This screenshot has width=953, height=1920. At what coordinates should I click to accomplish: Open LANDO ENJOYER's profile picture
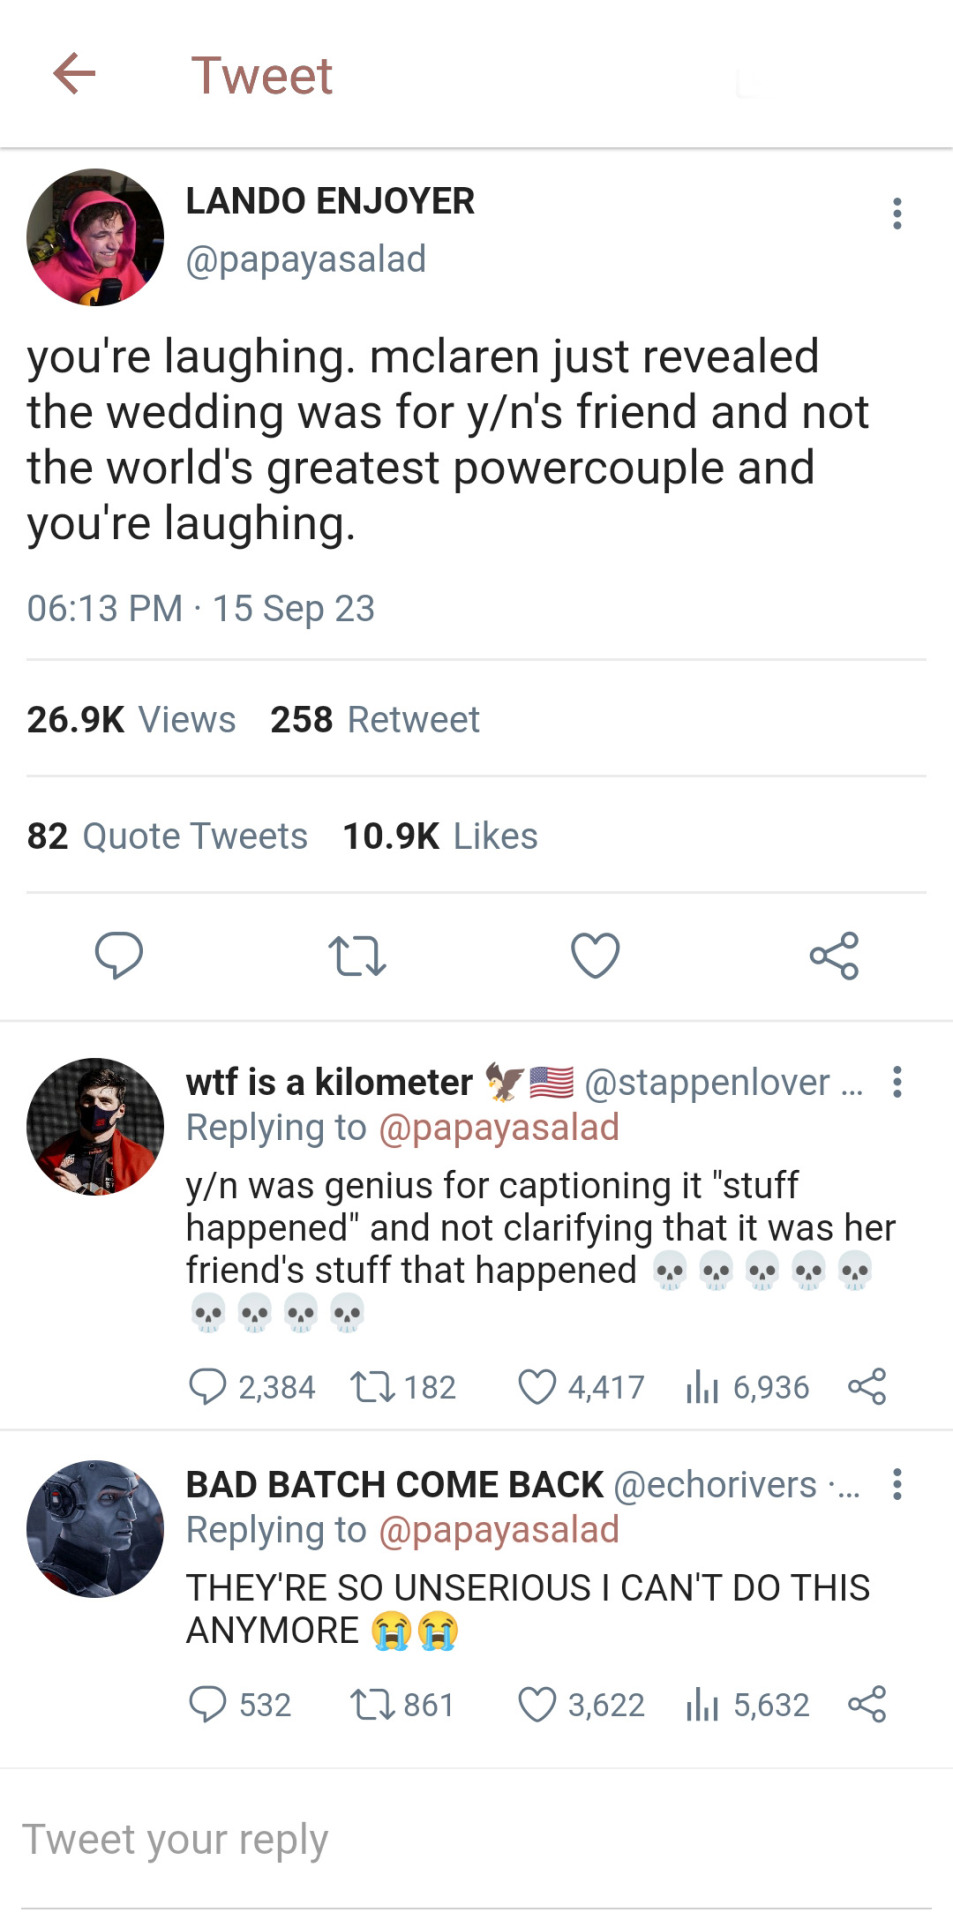point(95,237)
